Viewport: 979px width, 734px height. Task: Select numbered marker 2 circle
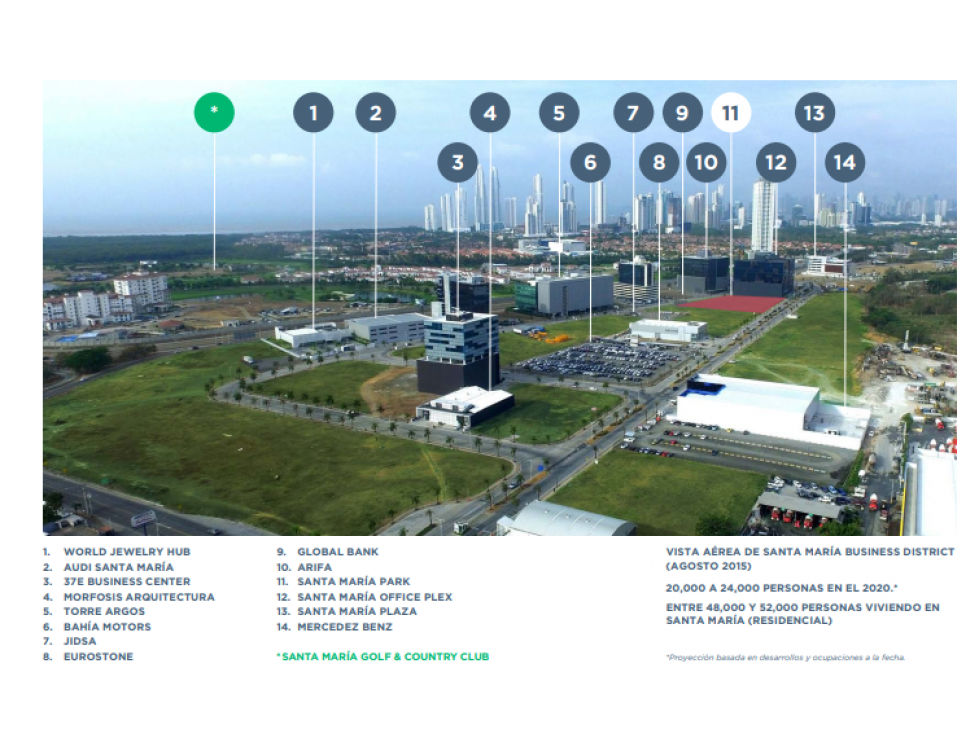[376, 112]
